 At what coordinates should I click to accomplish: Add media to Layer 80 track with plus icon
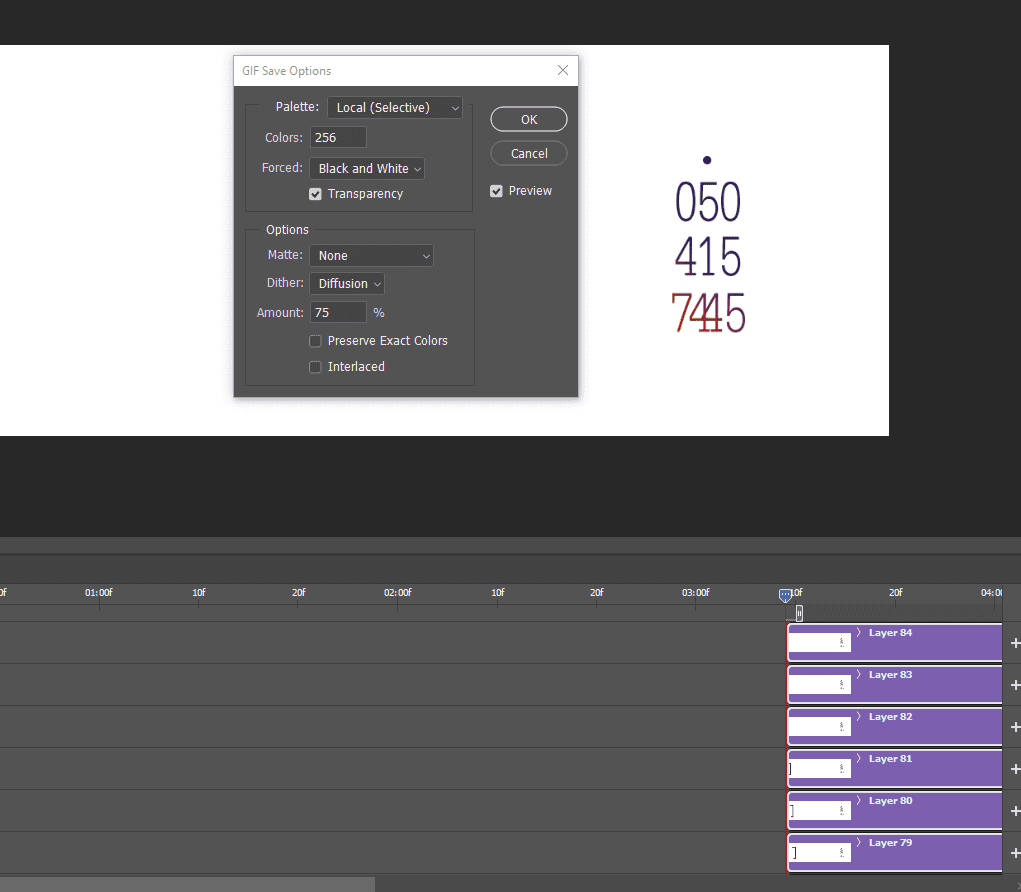pyautogui.click(x=1014, y=811)
